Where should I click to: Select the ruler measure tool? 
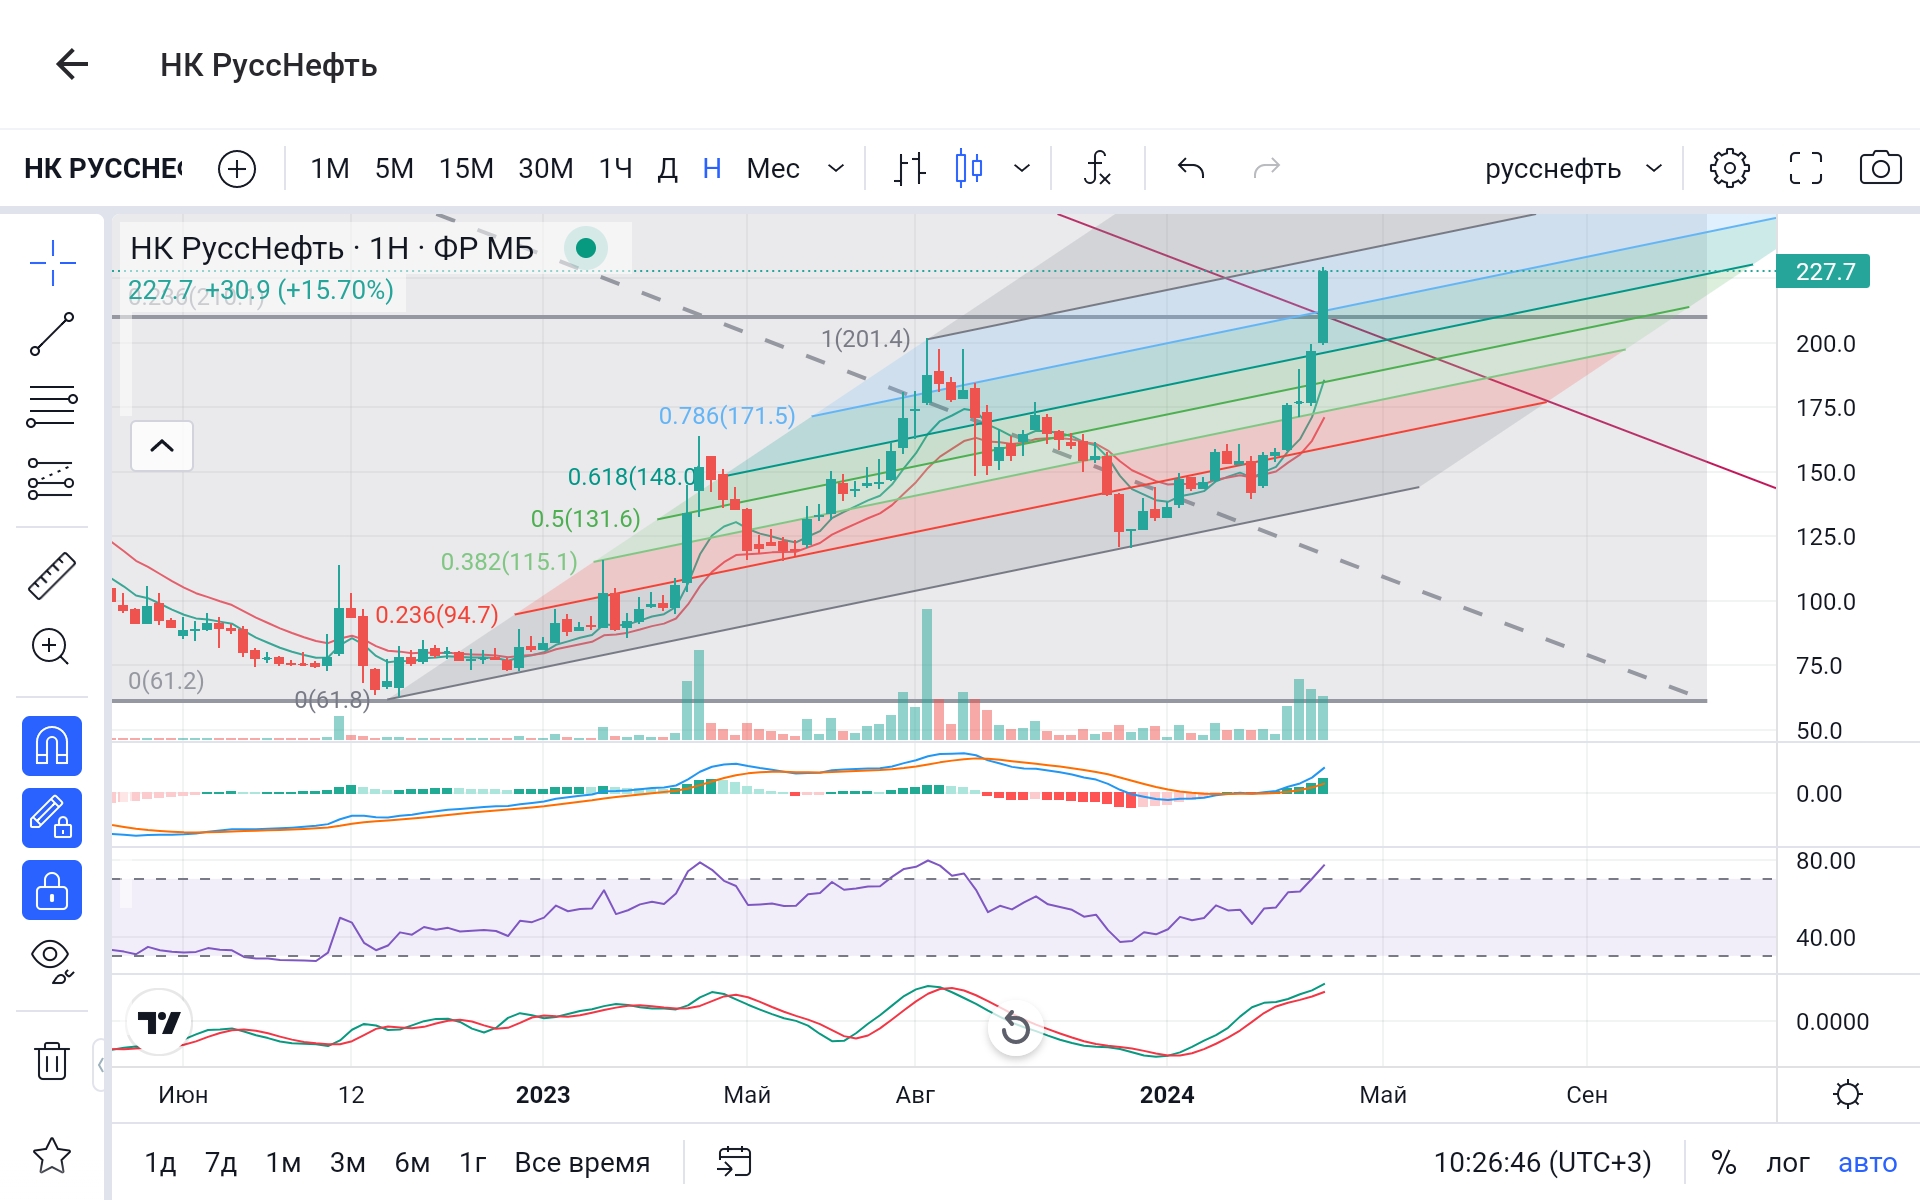click(52, 576)
